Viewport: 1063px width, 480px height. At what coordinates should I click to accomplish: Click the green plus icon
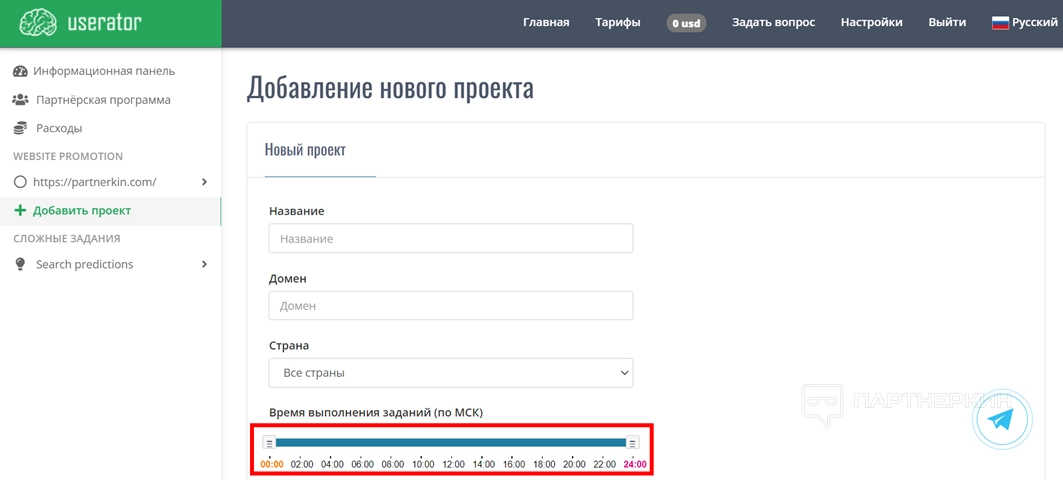[20, 211]
